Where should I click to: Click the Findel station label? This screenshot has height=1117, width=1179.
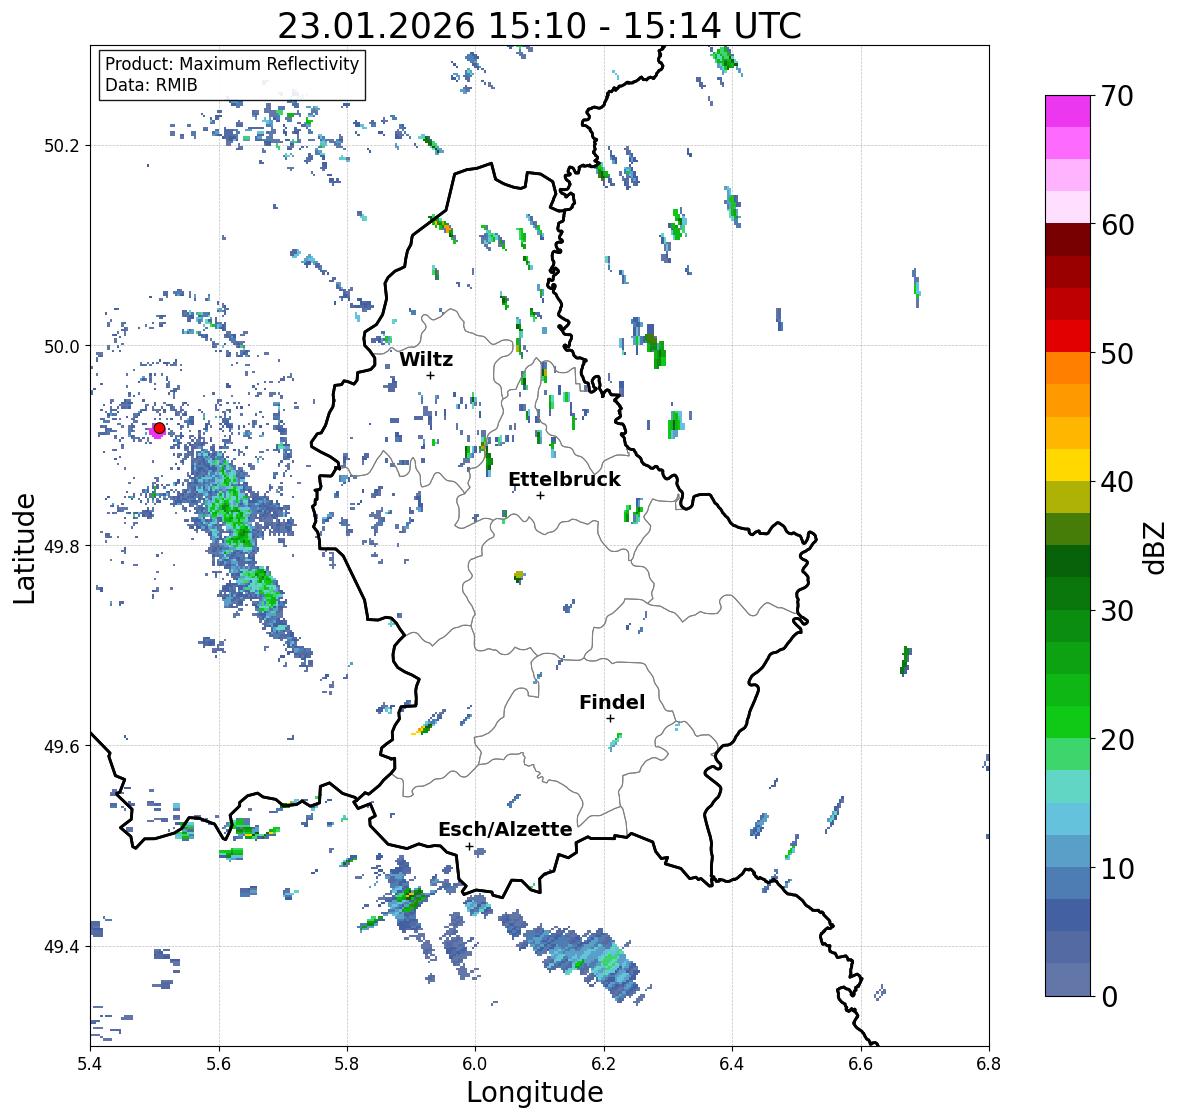612,702
